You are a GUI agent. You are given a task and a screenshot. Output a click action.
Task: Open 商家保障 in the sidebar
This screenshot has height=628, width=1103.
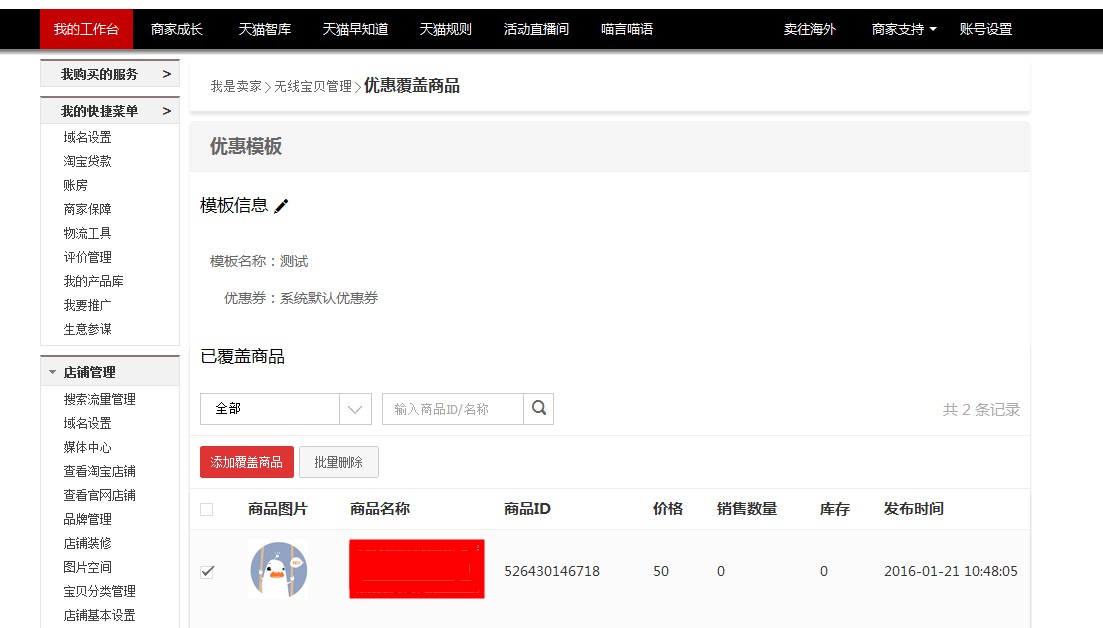click(x=87, y=209)
